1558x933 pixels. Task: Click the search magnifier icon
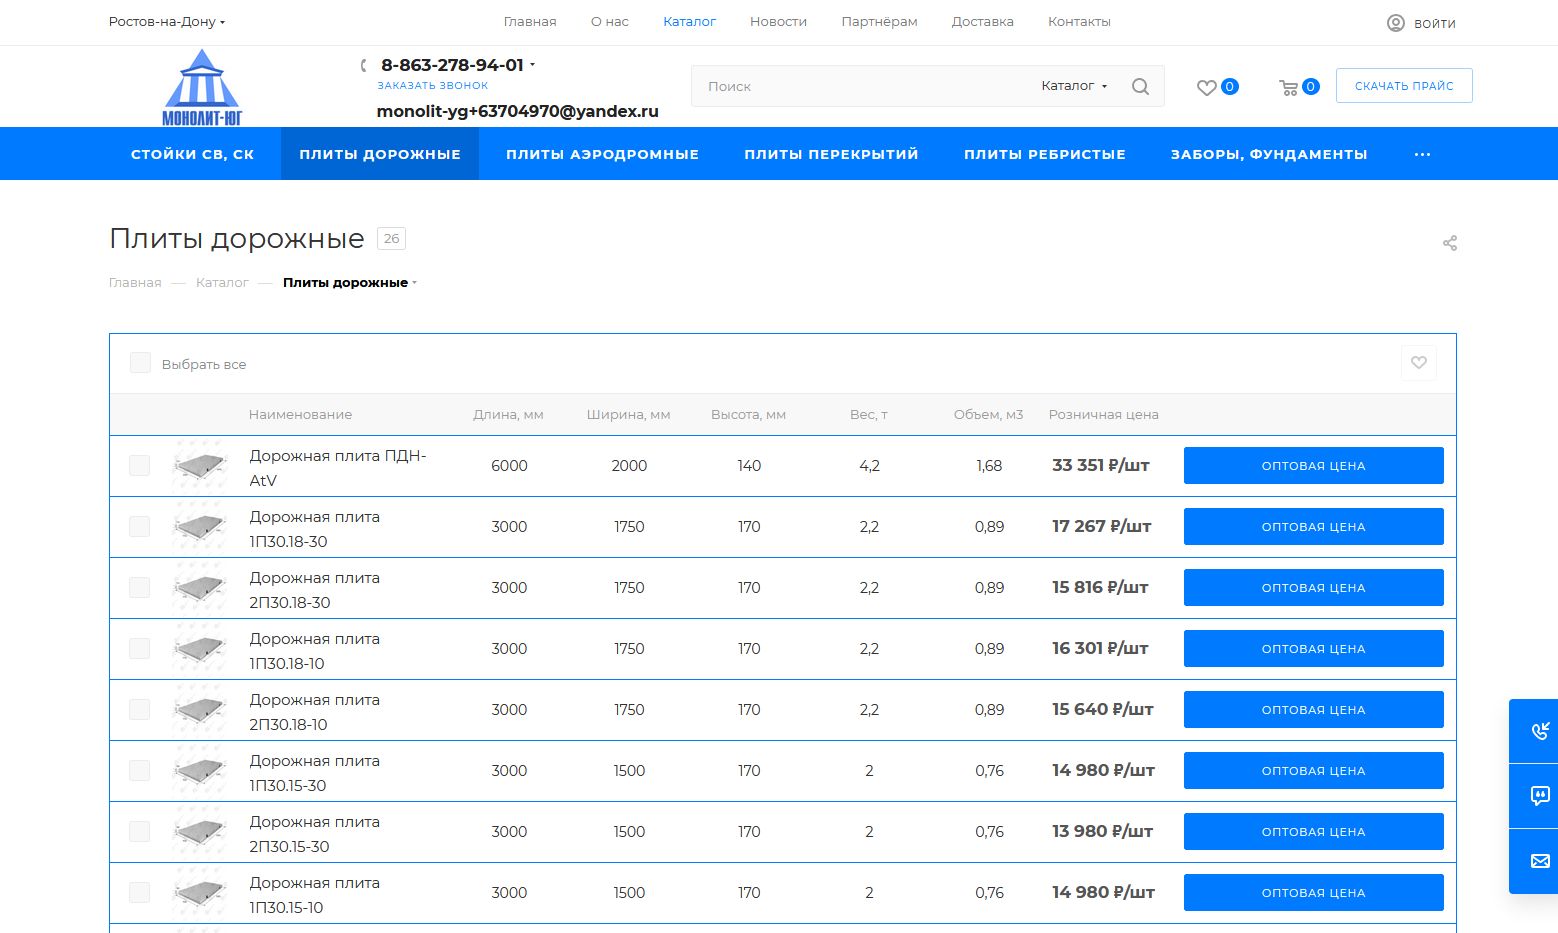(x=1140, y=87)
